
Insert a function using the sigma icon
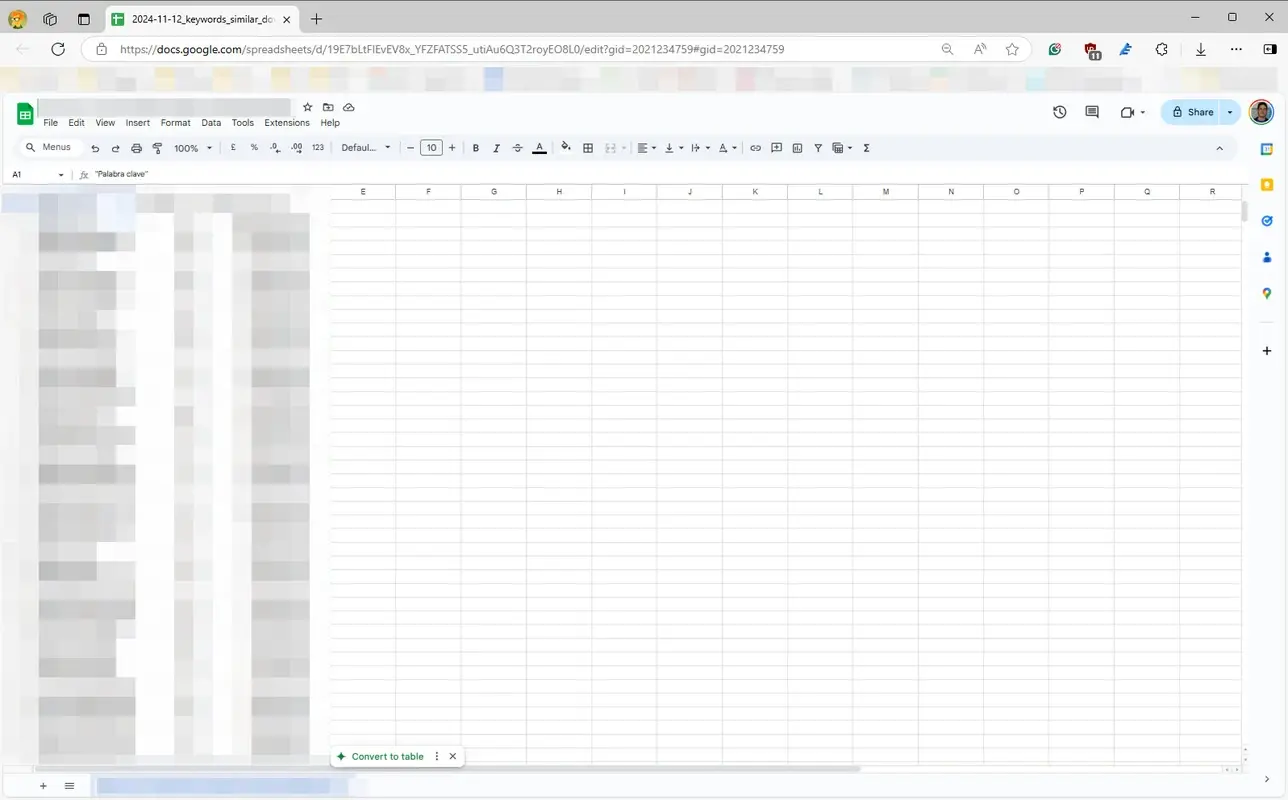click(865, 147)
